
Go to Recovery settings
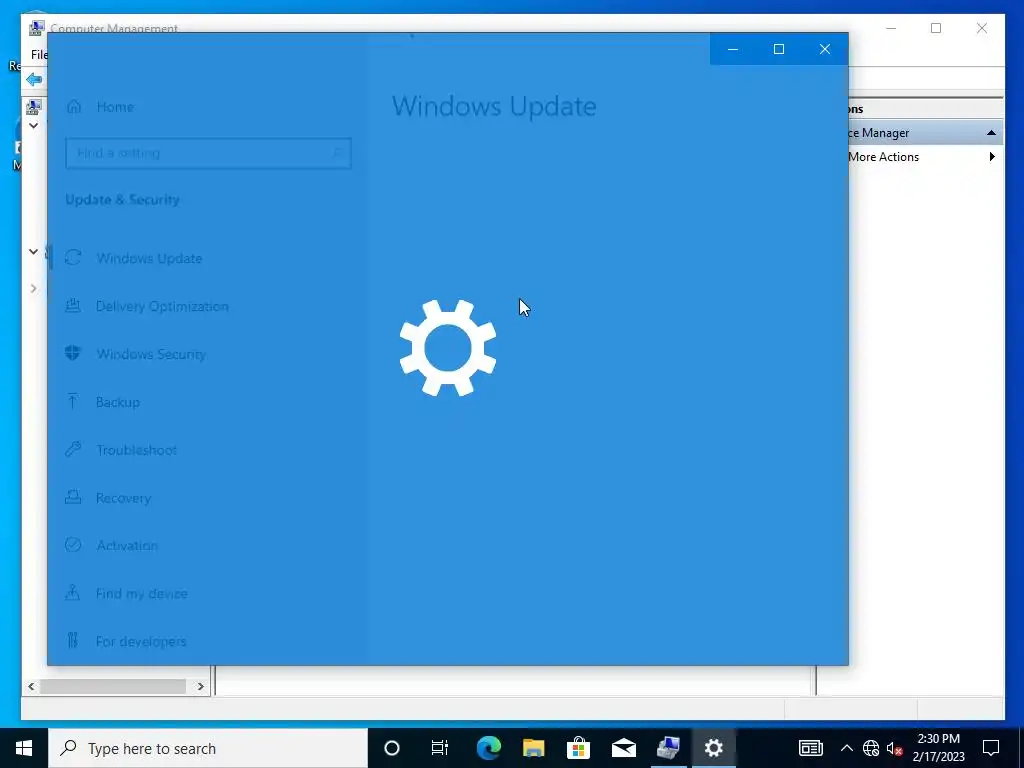[123, 498]
